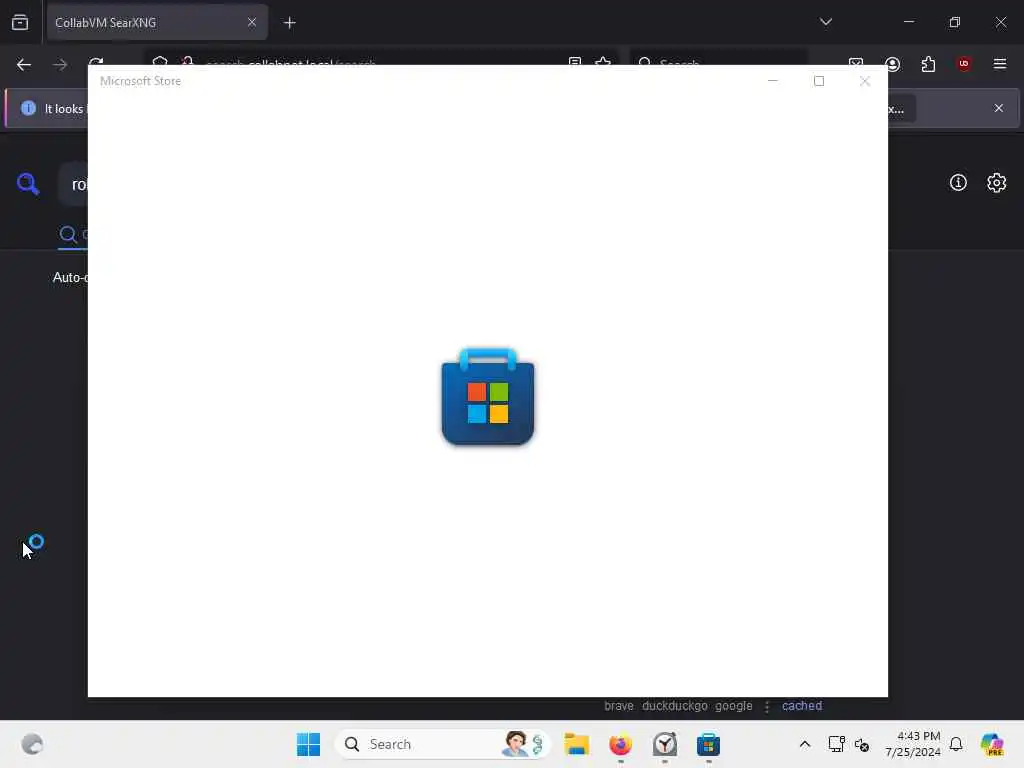Open the 4:43 PM clock and calendar

(912, 744)
